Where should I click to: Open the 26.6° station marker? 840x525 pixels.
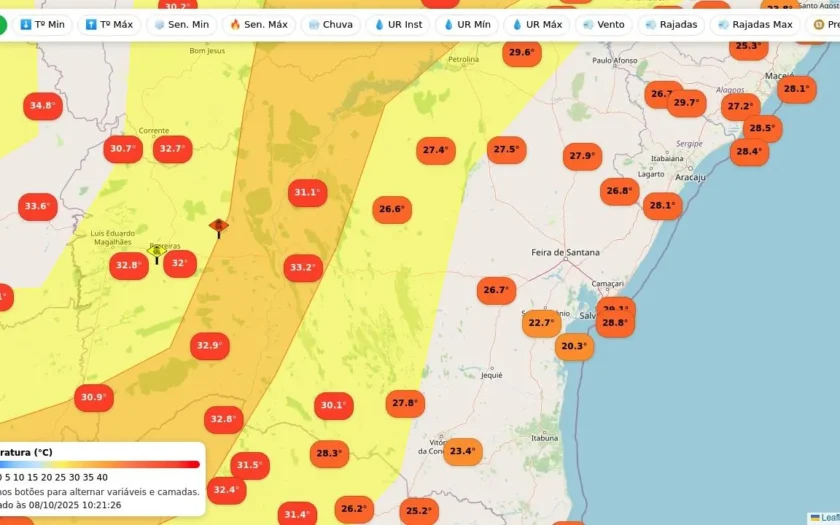(x=392, y=209)
